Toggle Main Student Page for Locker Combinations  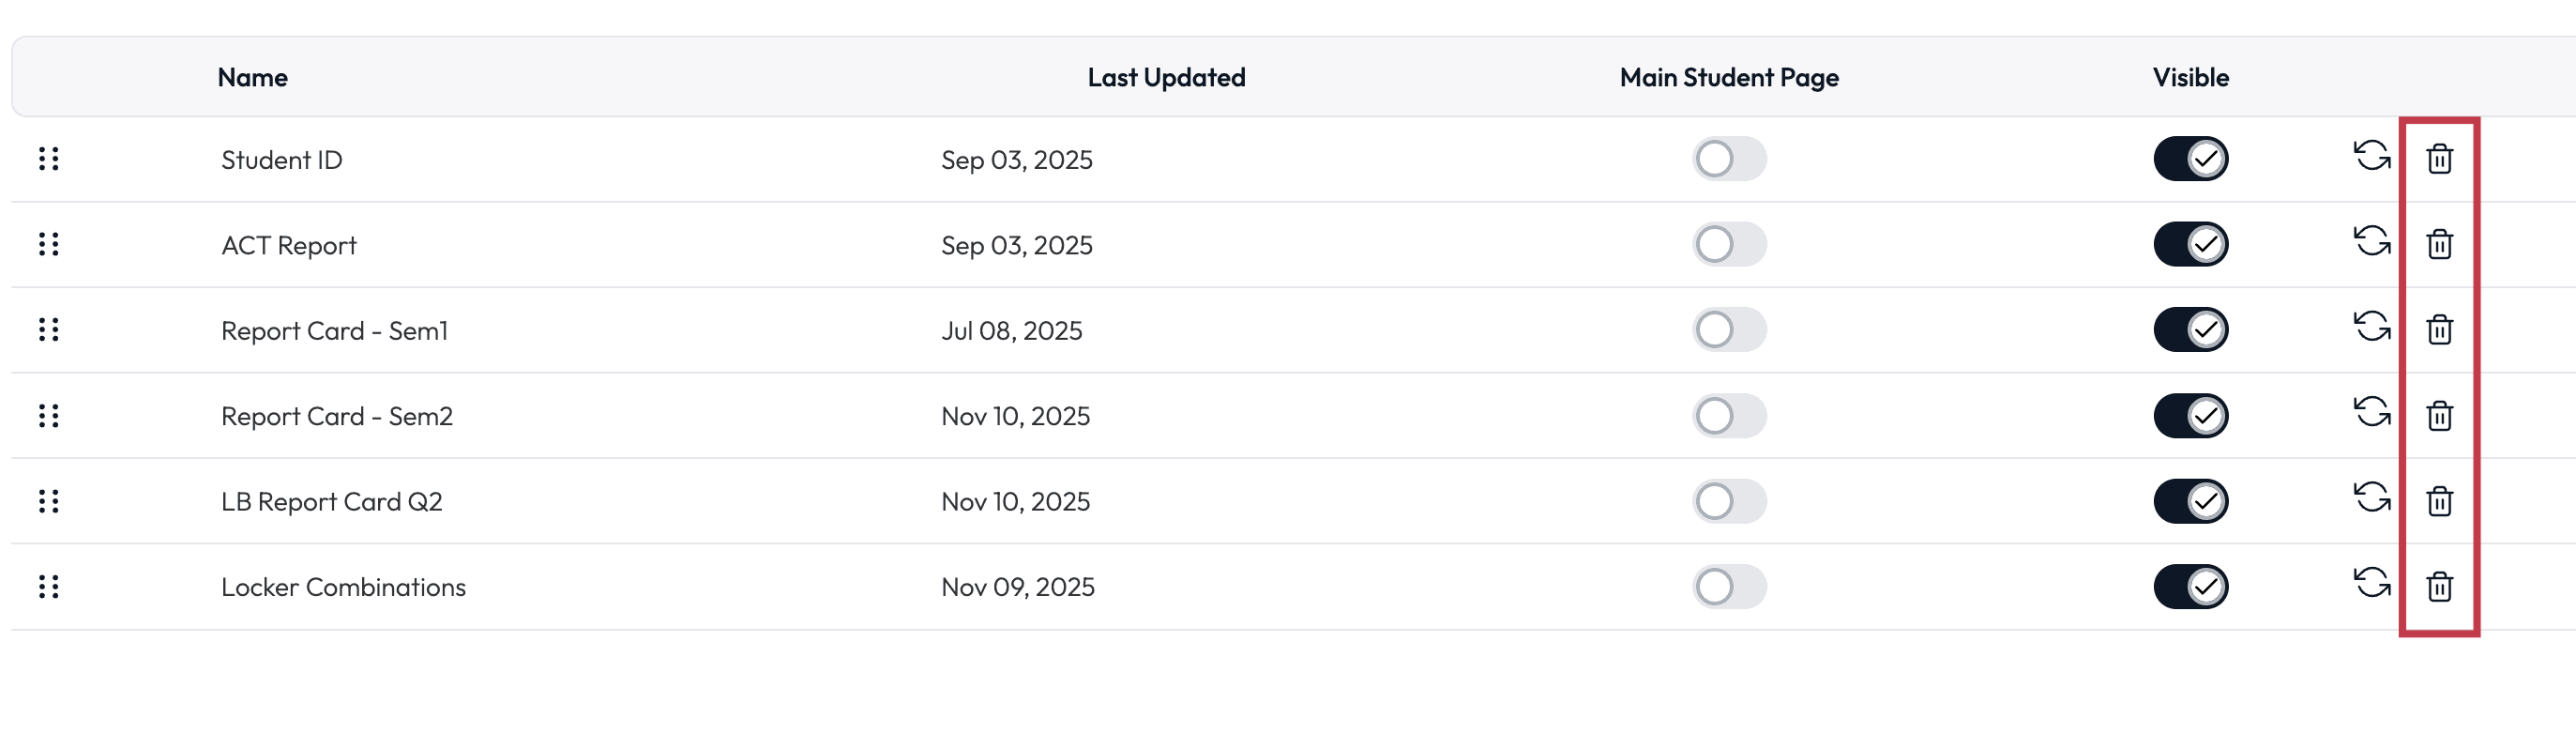[1729, 587]
